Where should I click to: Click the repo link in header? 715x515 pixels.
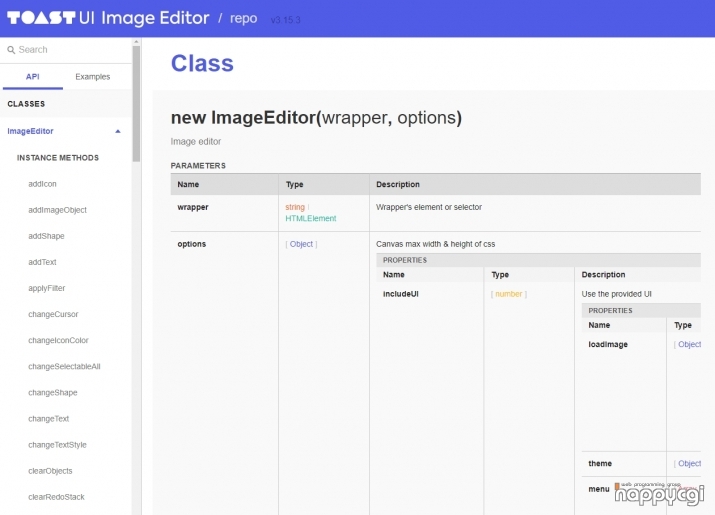click(244, 18)
